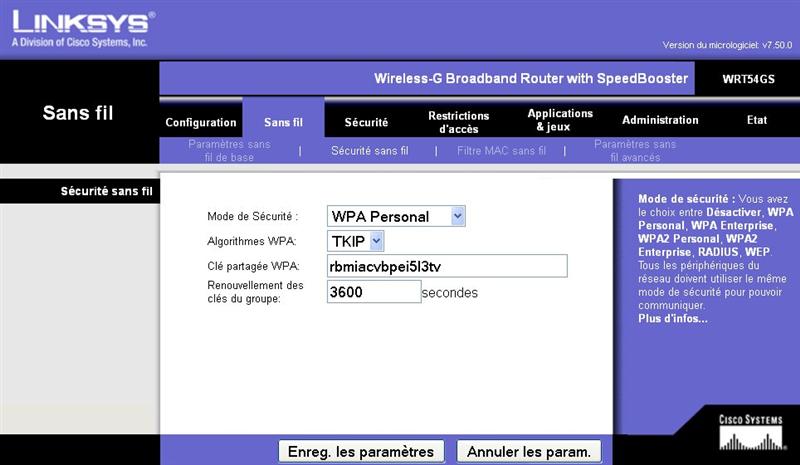The image size is (800, 465).
Task: Click the Mode de Sécurité label
Action: point(253,216)
